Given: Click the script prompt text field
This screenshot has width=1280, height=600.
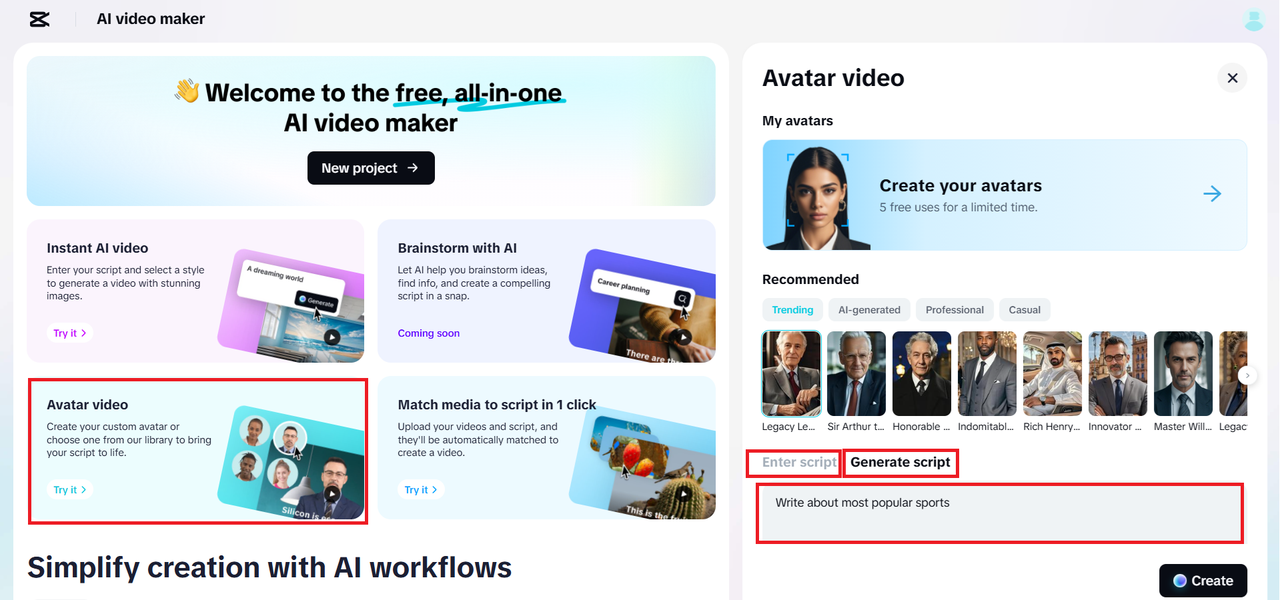Looking at the screenshot, I should tap(999, 513).
